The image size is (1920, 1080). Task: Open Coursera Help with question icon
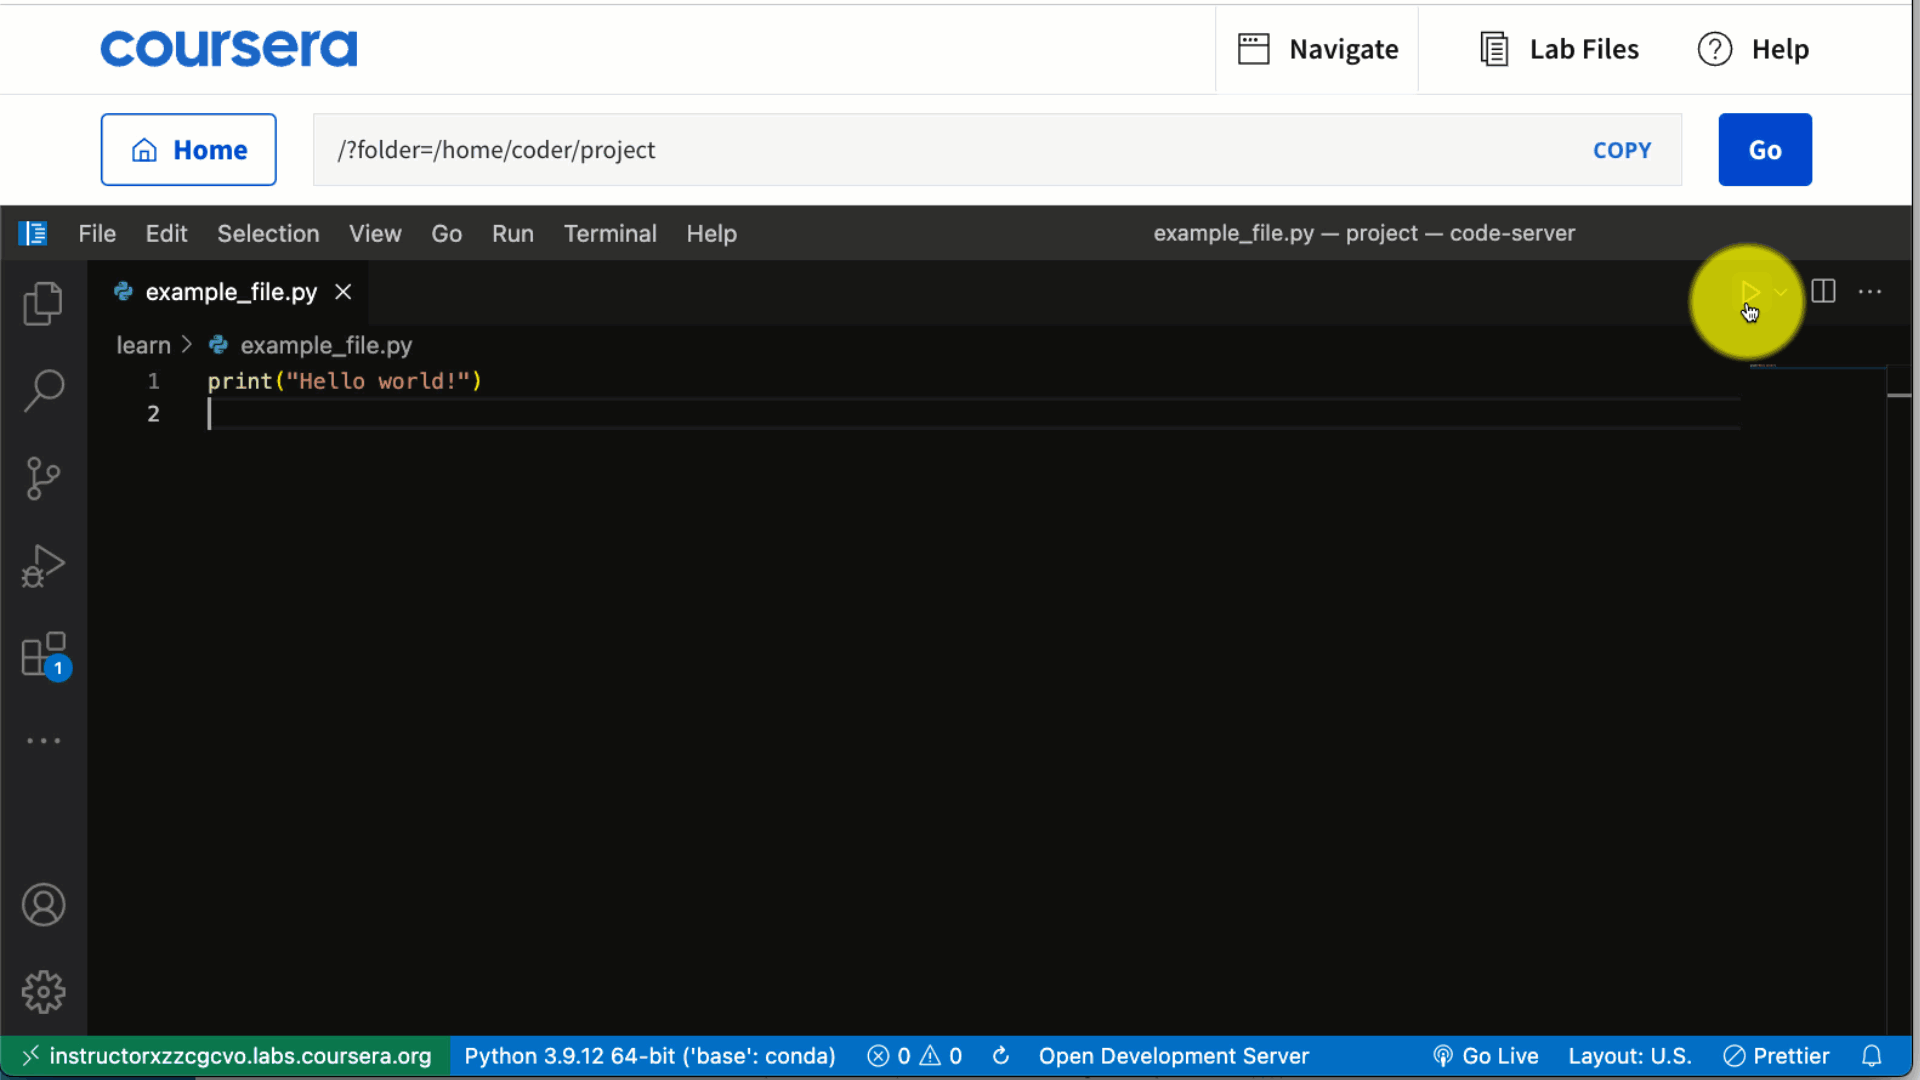point(1753,49)
